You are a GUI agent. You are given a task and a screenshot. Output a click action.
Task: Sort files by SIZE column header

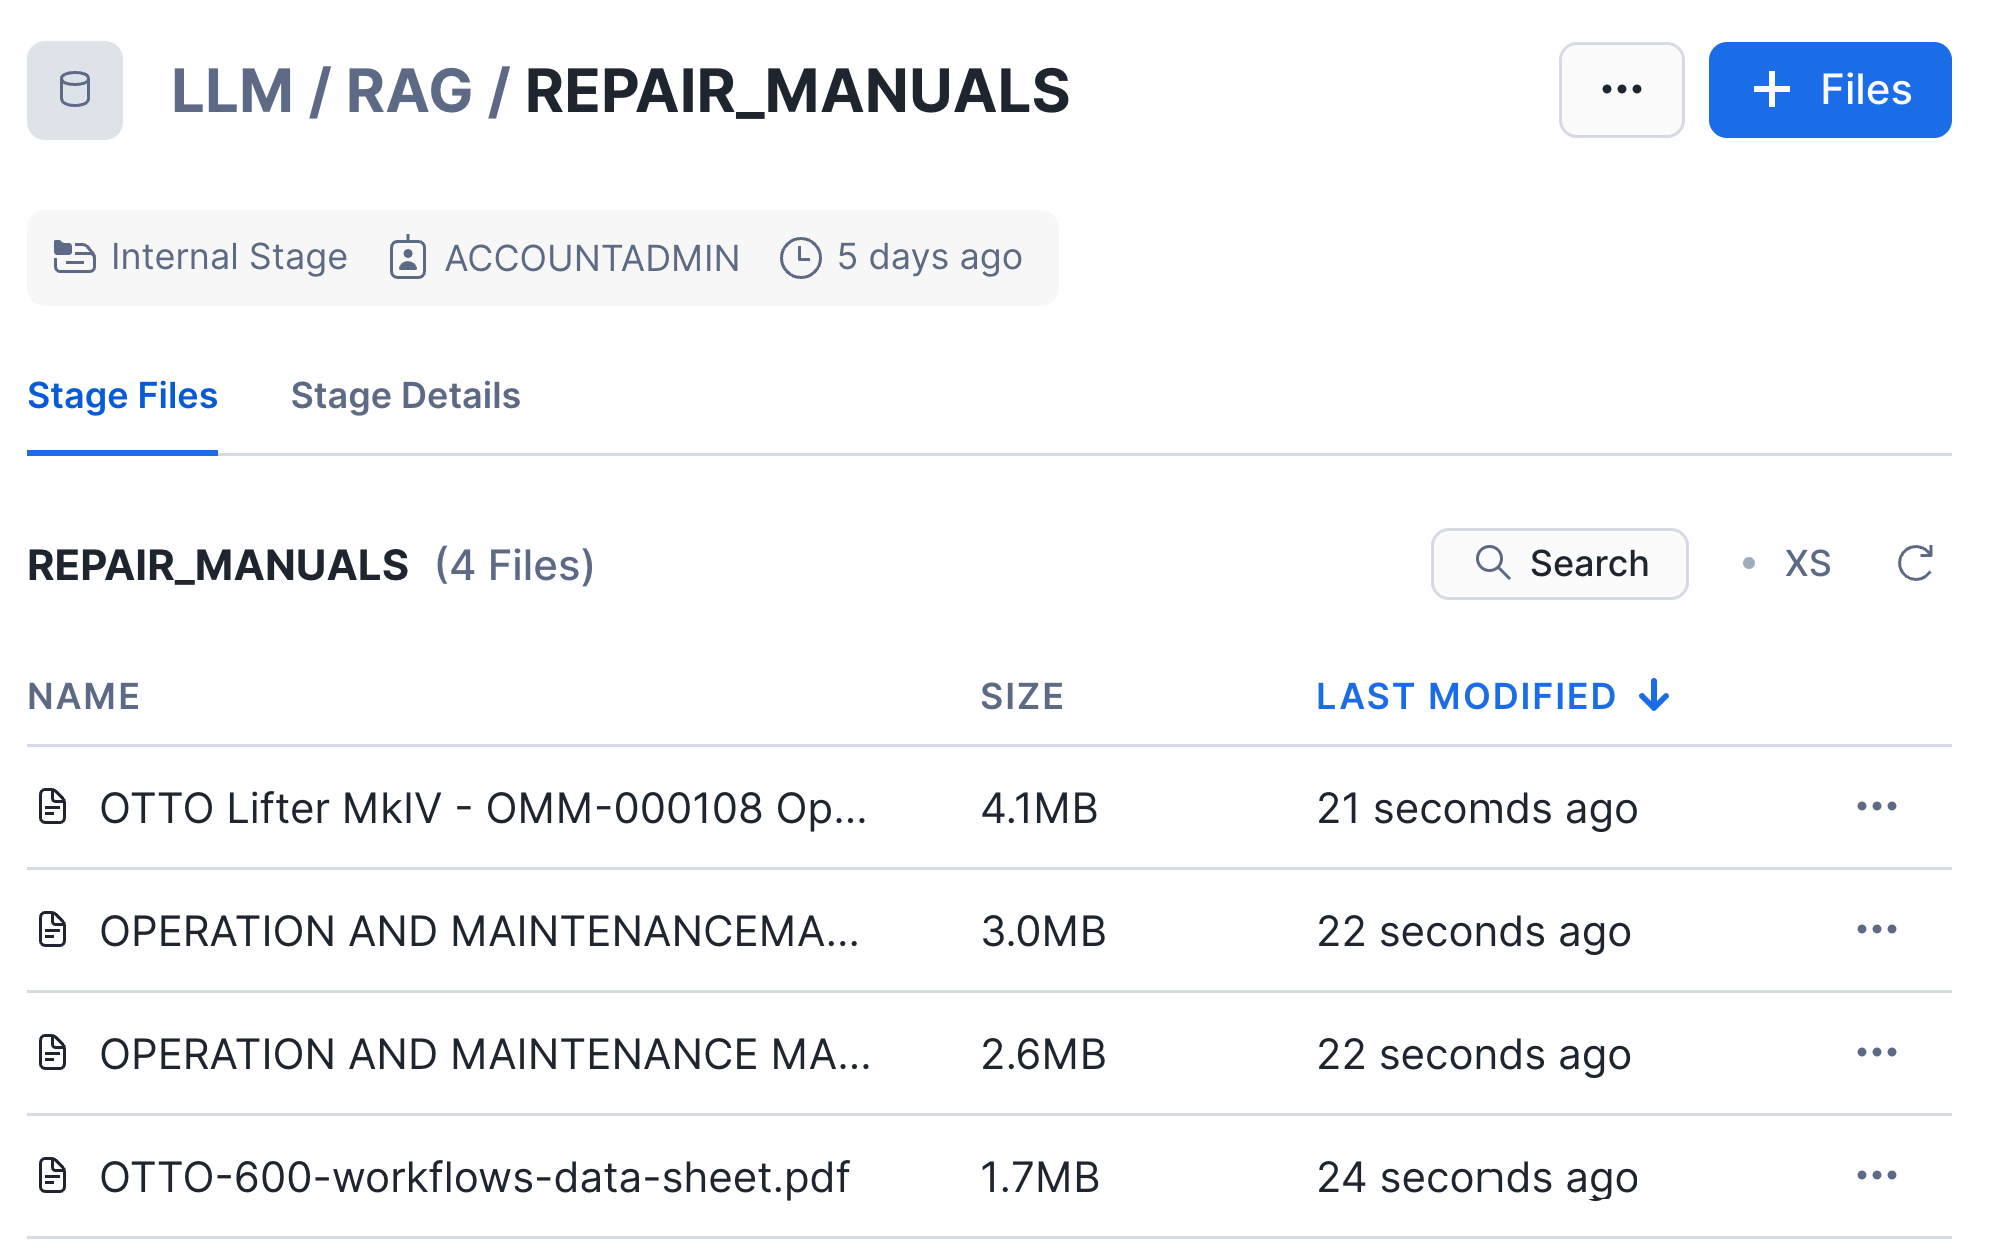pos(1021,696)
